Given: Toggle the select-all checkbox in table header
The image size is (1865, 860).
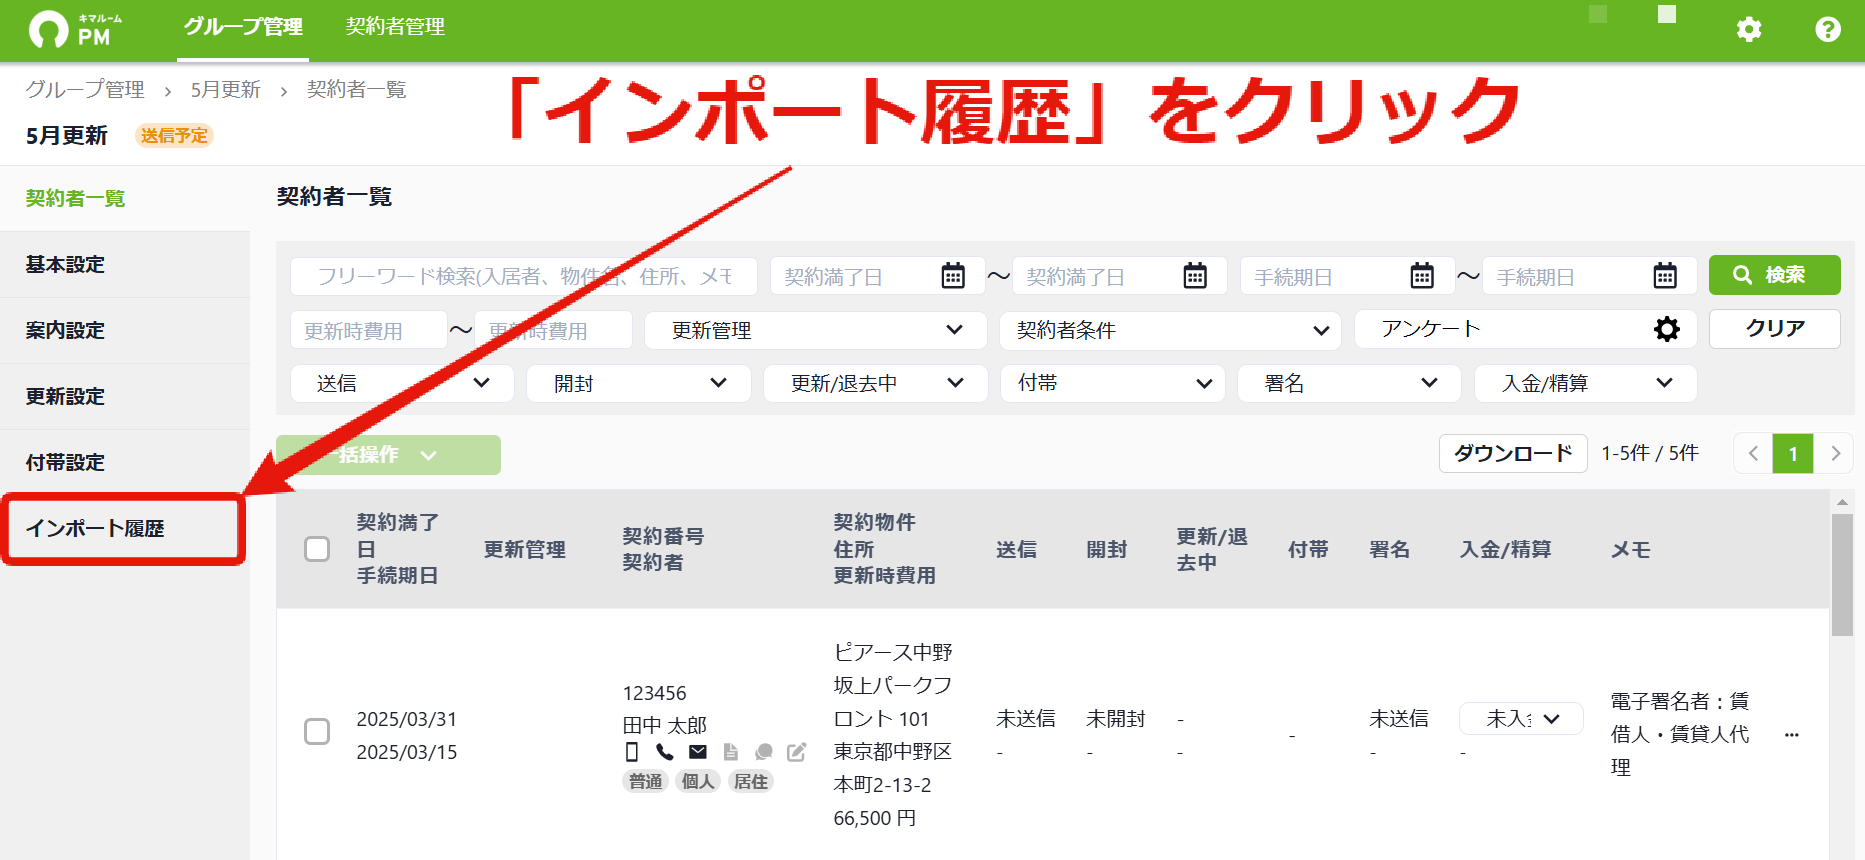Looking at the screenshot, I should pyautogui.click(x=317, y=549).
